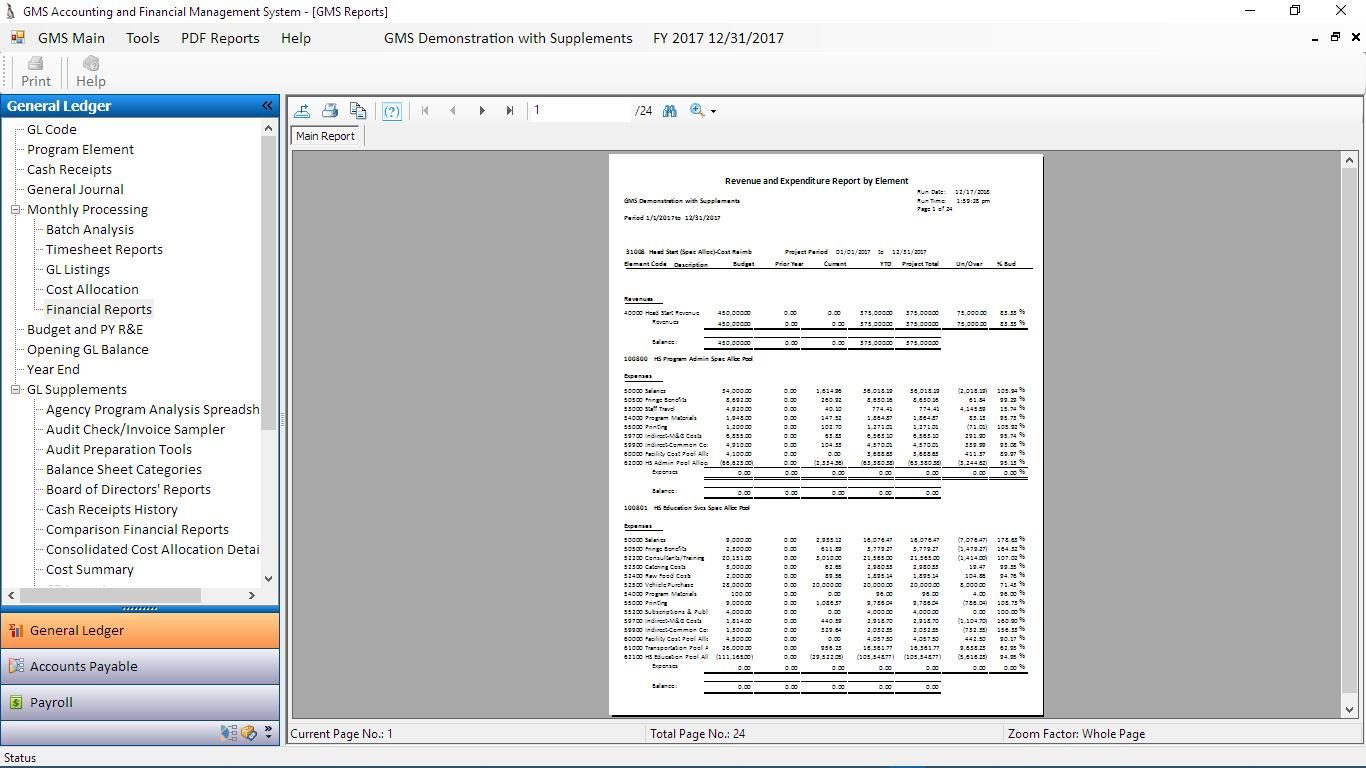Open the PDF Reports menu
Image resolution: width=1366 pixels, height=768 pixels.
[x=220, y=38]
